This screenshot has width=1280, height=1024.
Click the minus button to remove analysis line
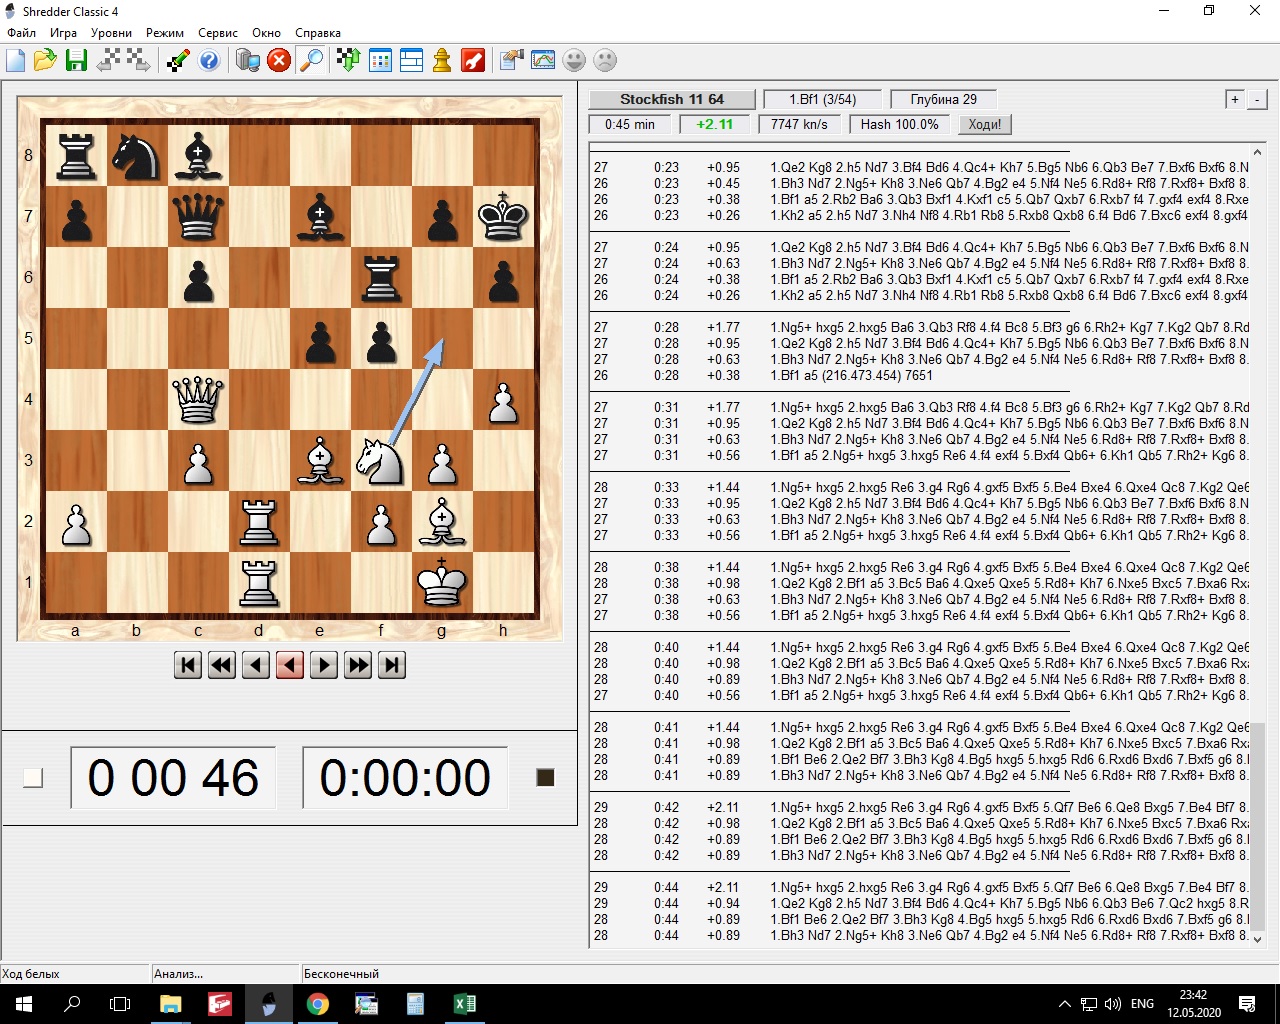coord(1257,99)
